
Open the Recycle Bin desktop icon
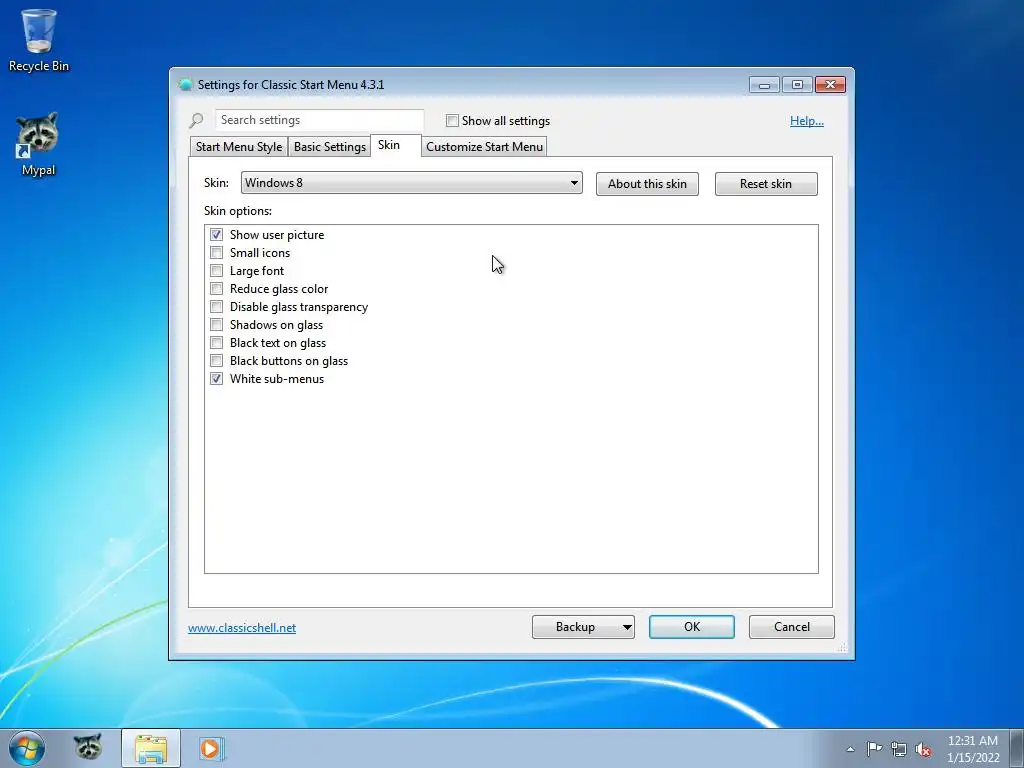click(39, 40)
